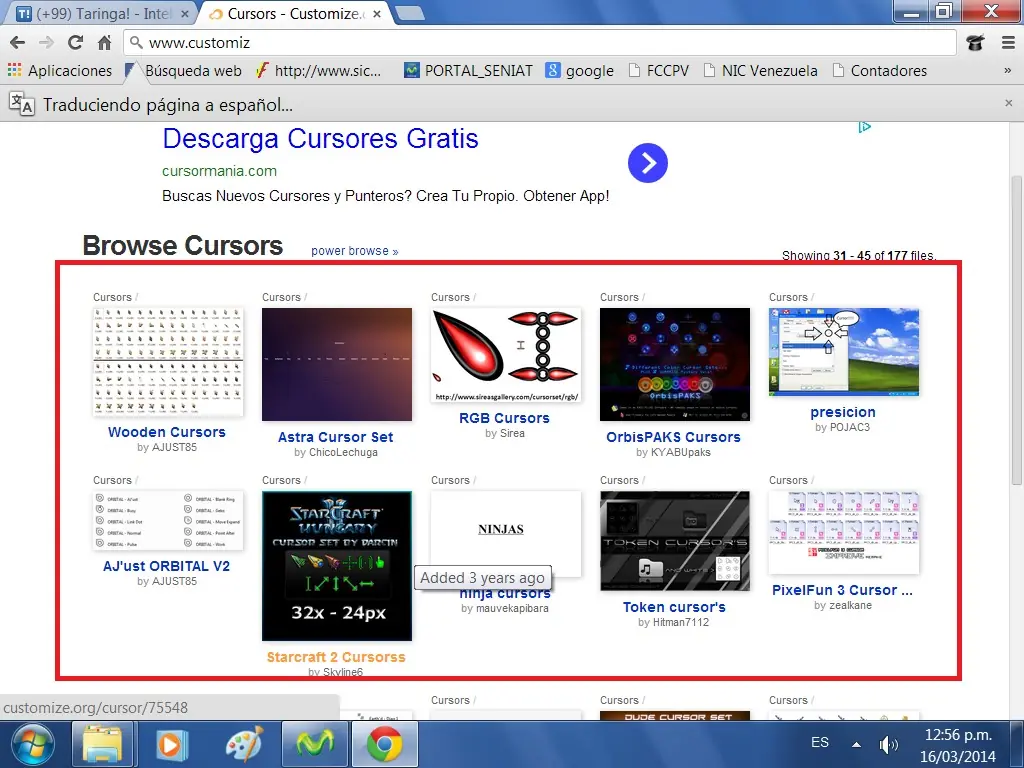The image size is (1024, 768).
Task: Click the Chrome taskbar icon
Action: coord(385,744)
